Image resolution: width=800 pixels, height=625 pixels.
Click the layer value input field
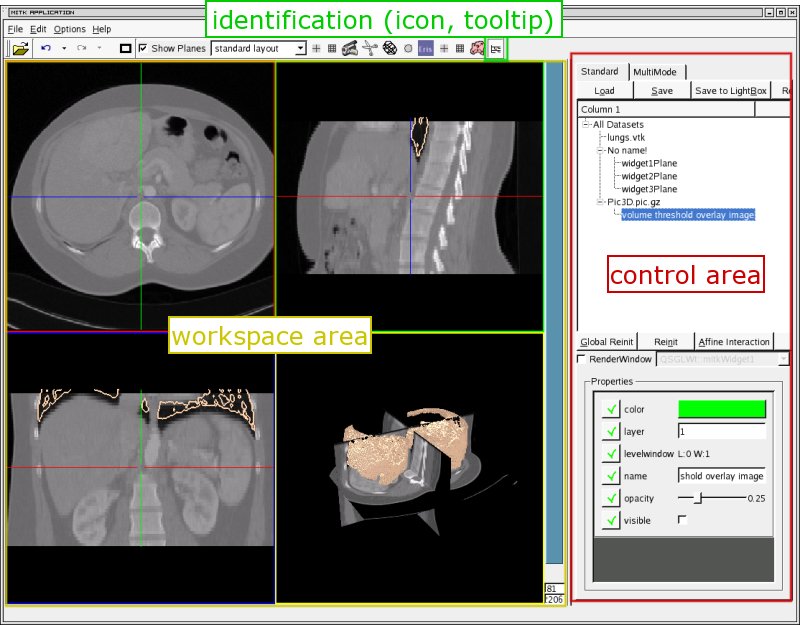point(721,431)
